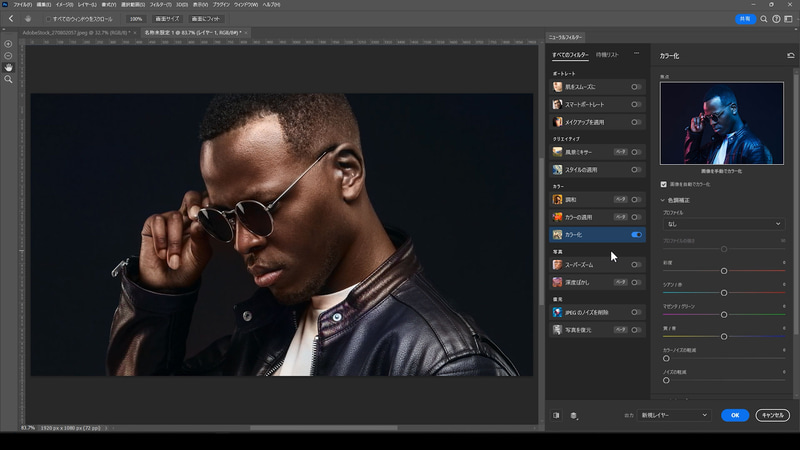Click the blue OK button
Viewport: 800px width, 450px height.
734,415
